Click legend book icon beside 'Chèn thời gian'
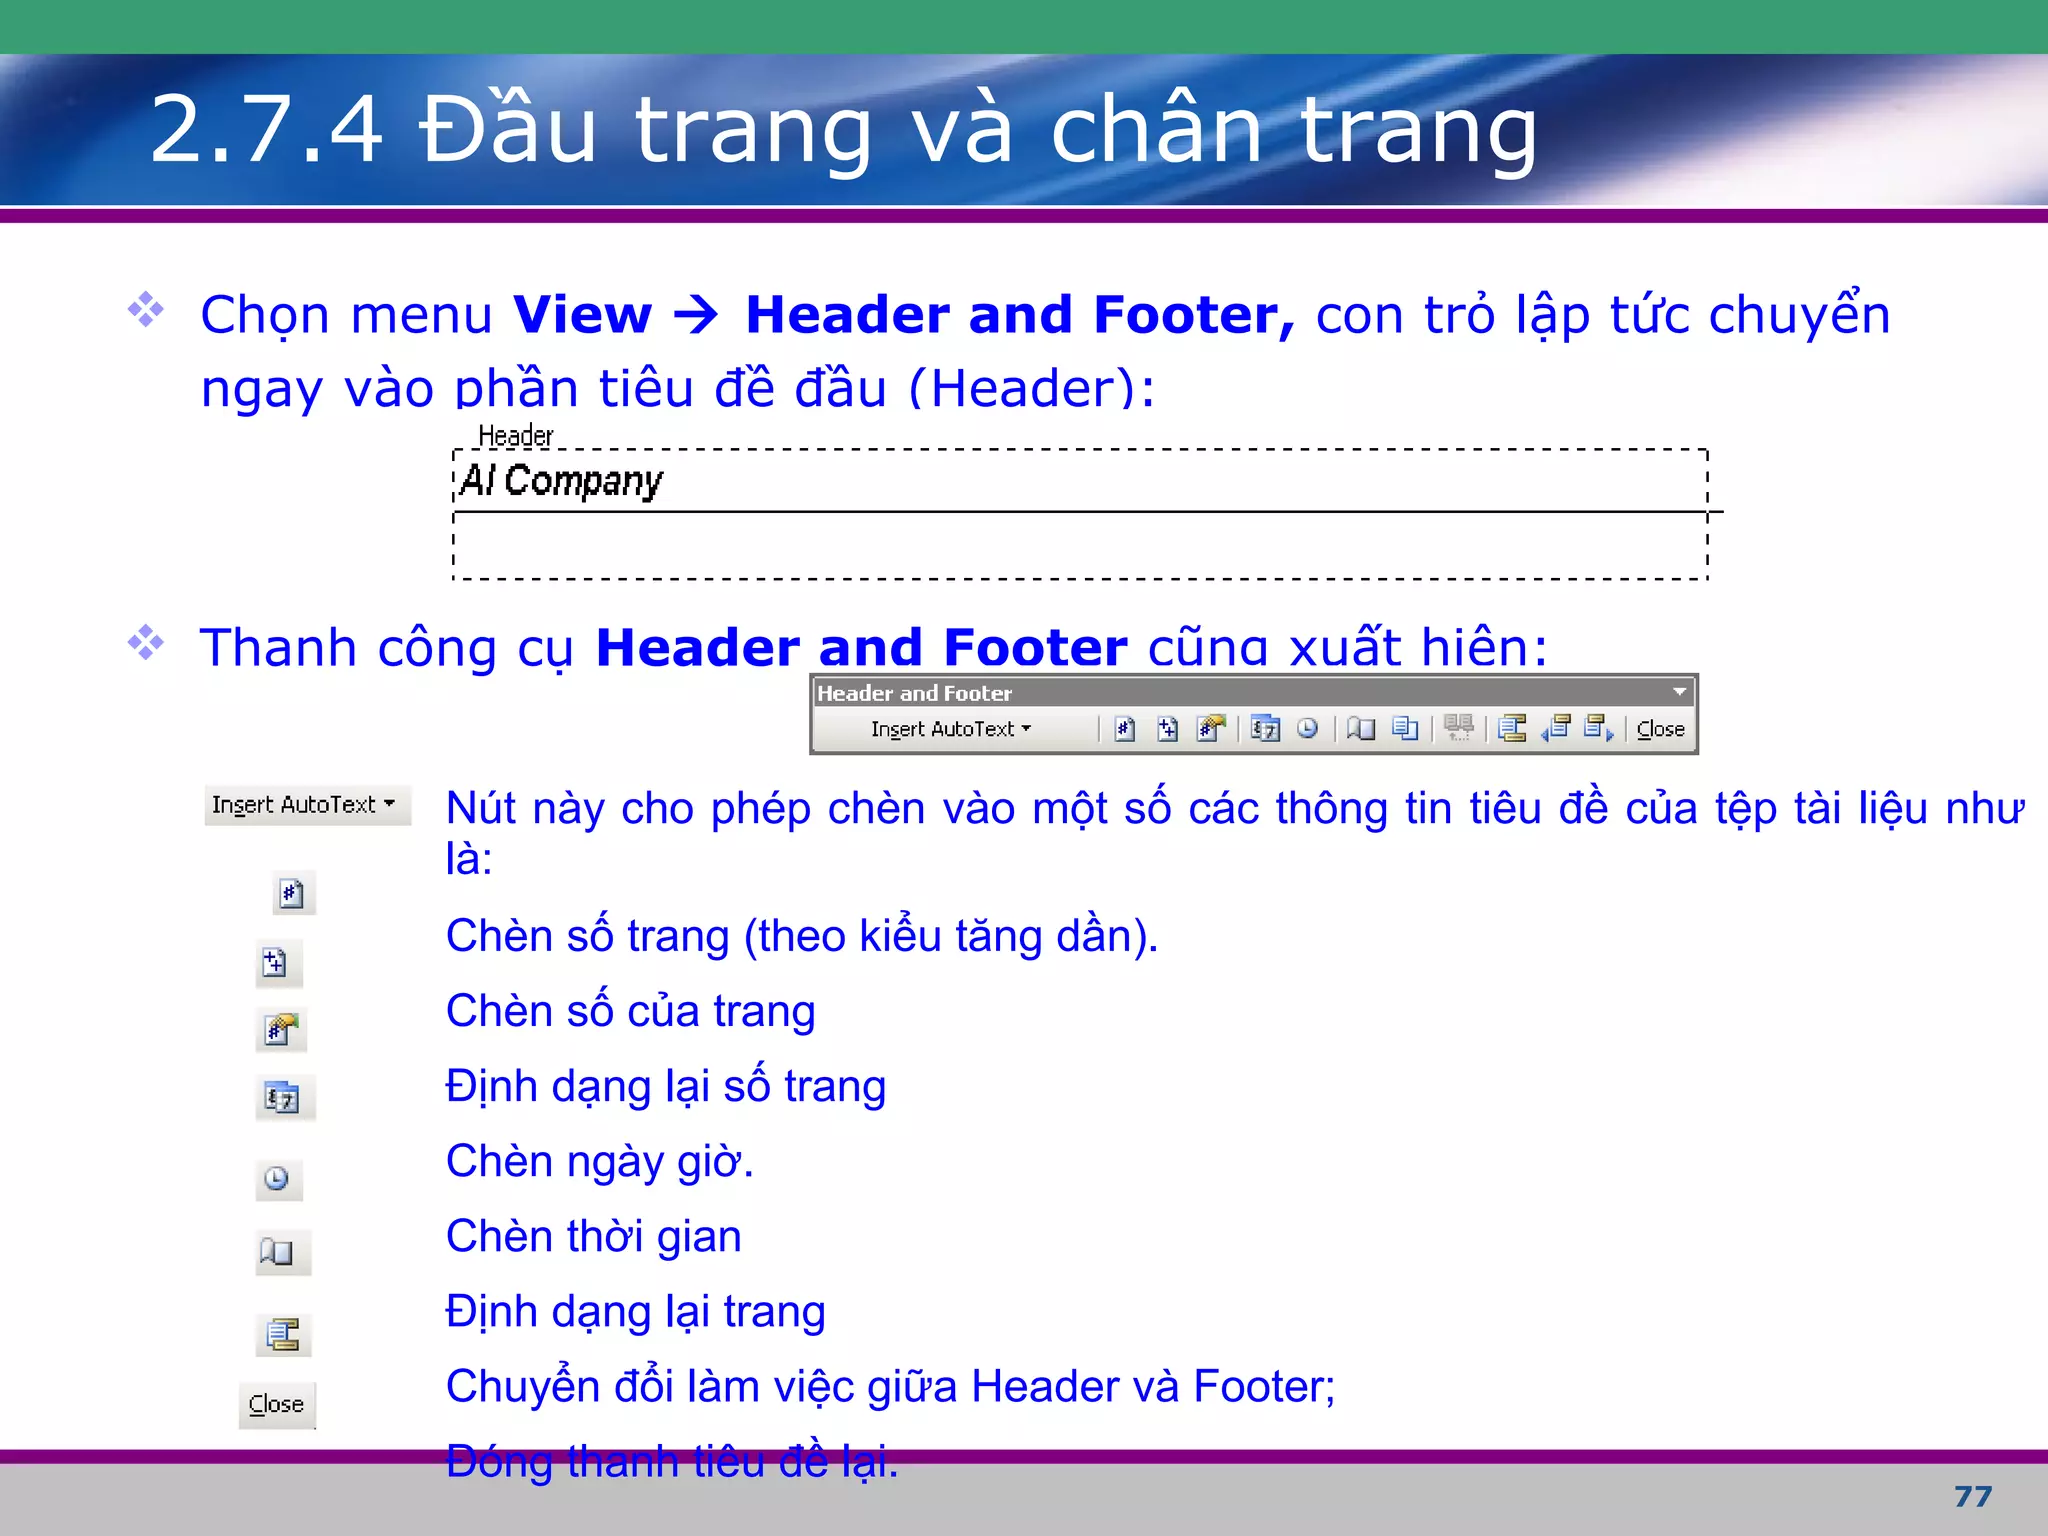 281,1252
